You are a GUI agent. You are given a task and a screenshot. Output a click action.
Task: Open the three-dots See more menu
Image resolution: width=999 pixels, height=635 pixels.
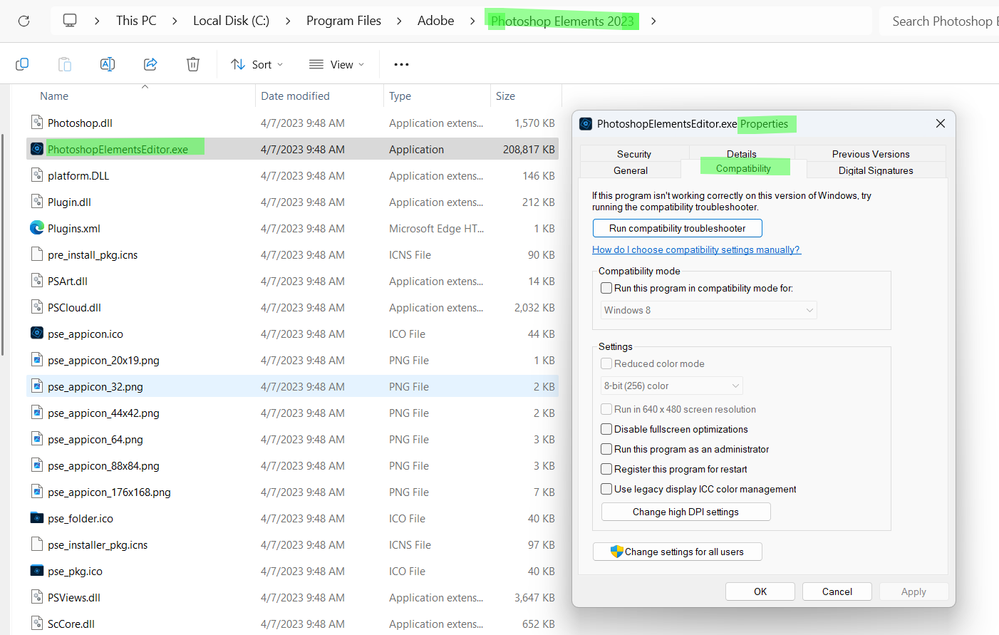[x=401, y=64]
